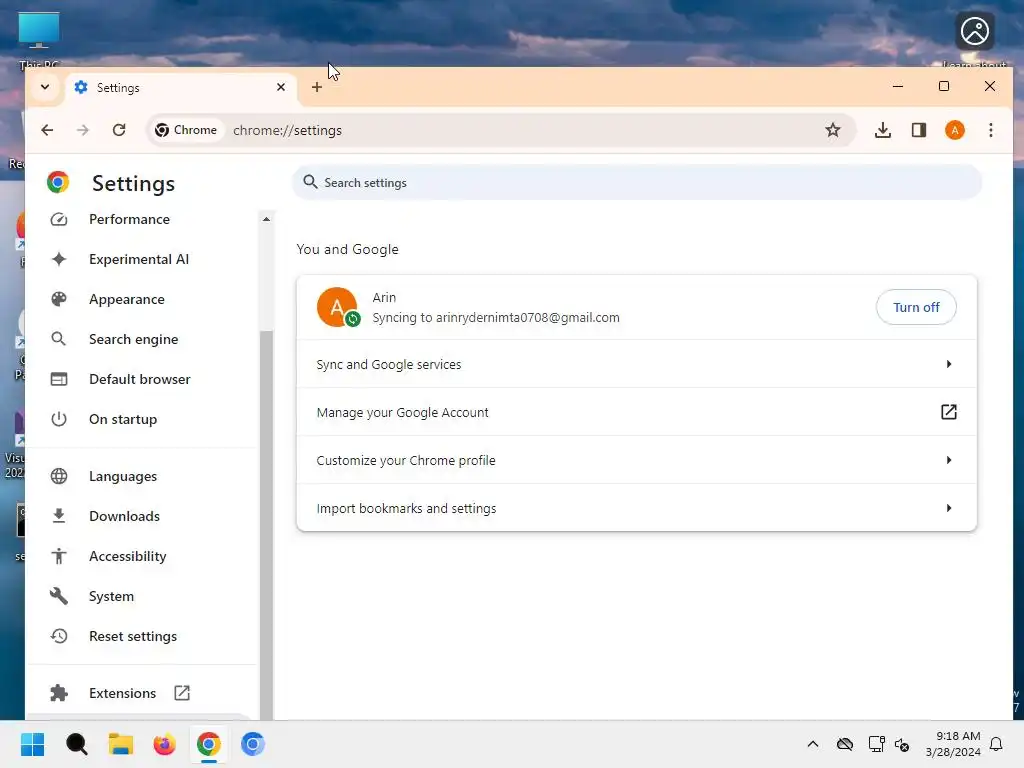Go to Appearance settings

127,299
